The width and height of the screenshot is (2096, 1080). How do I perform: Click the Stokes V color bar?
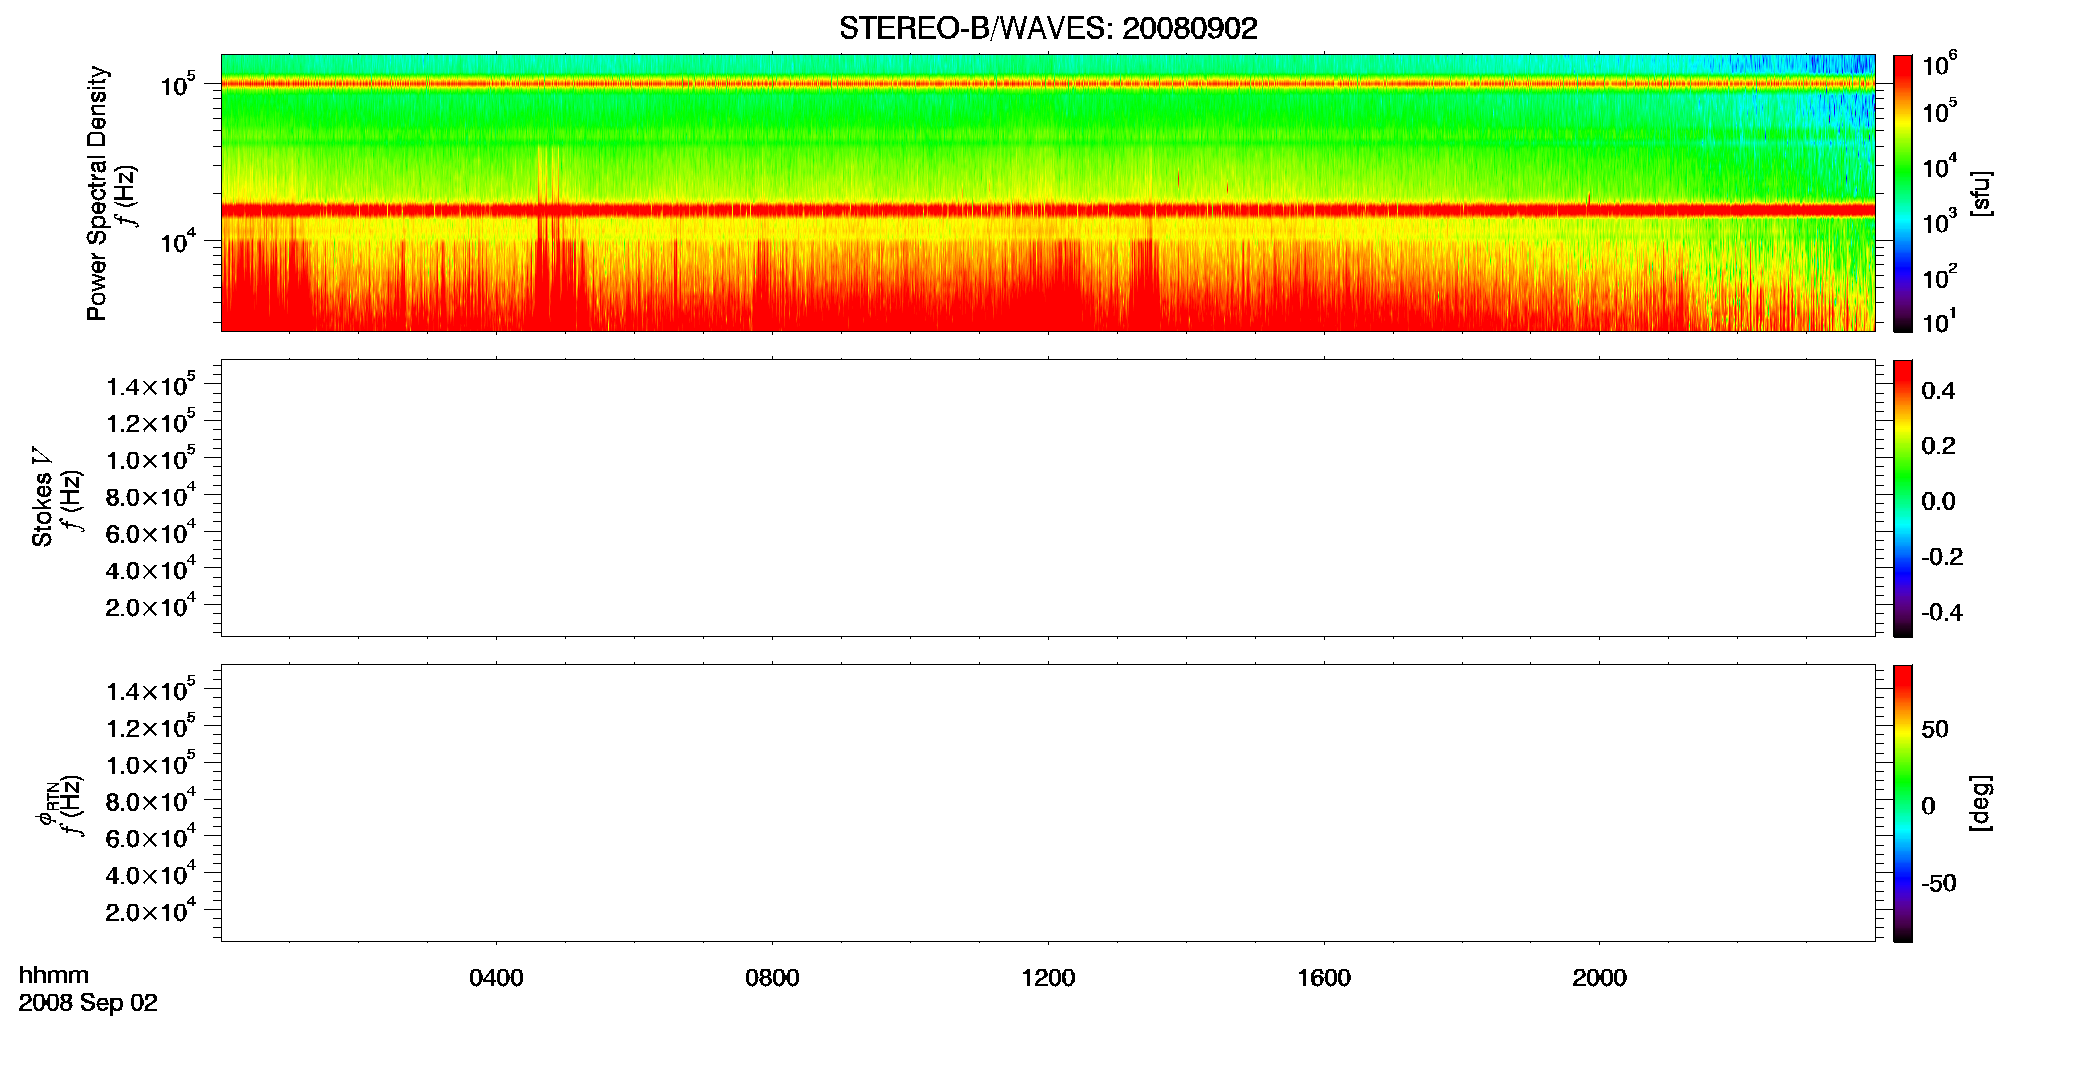pos(1902,498)
